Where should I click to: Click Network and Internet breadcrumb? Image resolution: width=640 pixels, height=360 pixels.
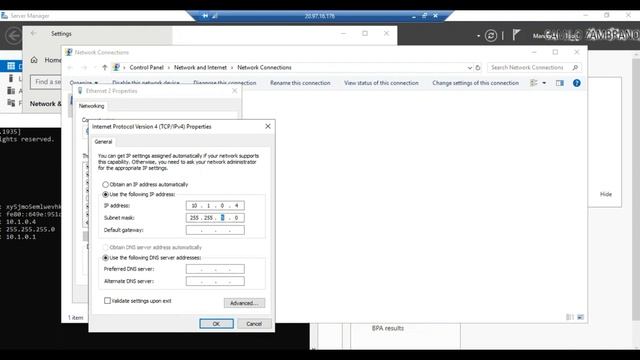point(200,67)
